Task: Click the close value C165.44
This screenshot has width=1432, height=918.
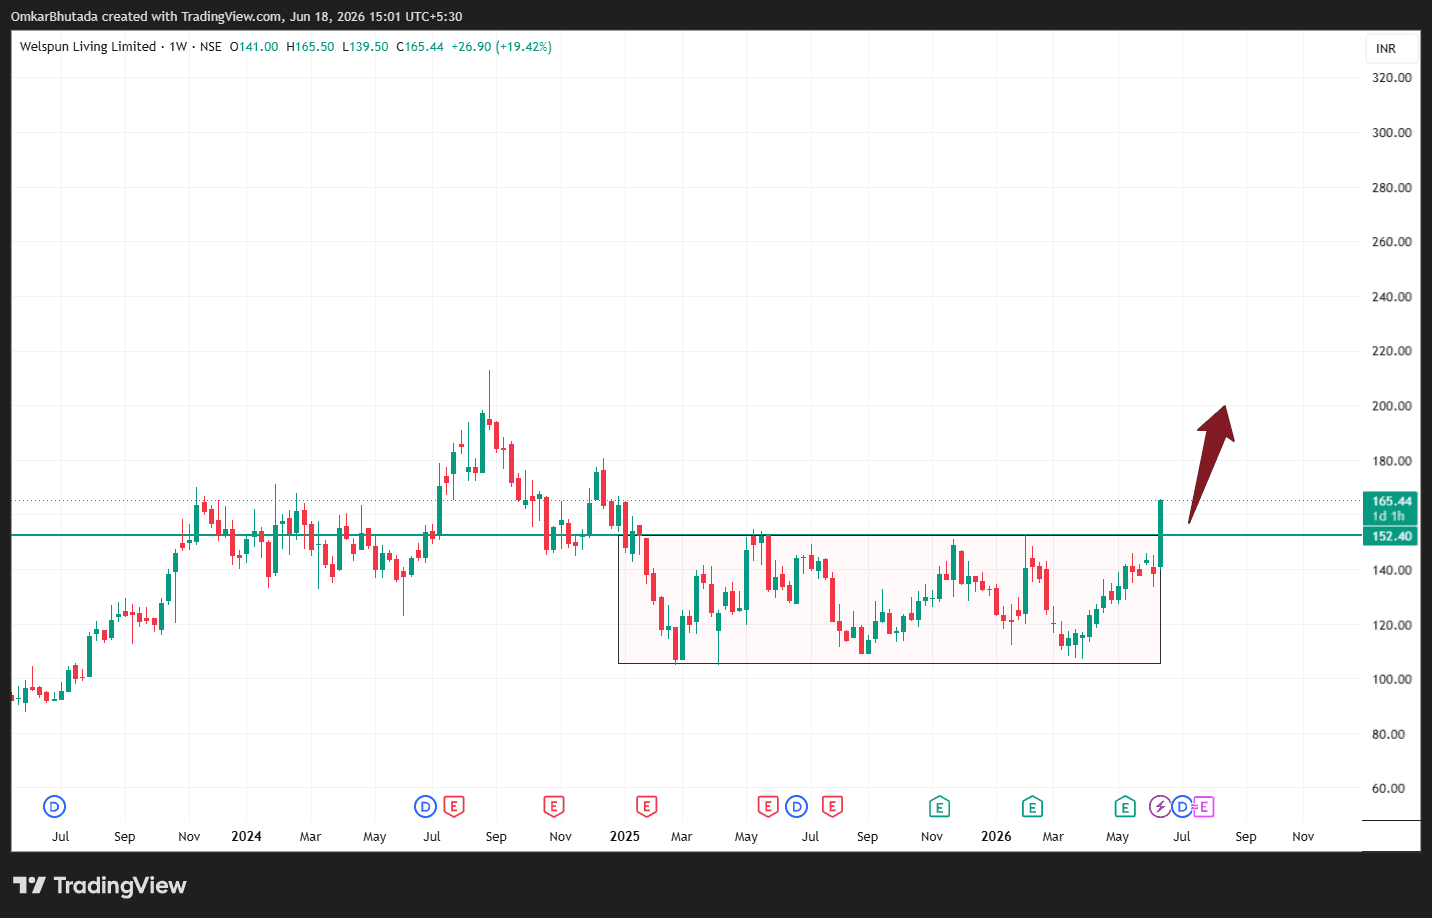Action: click(420, 47)
